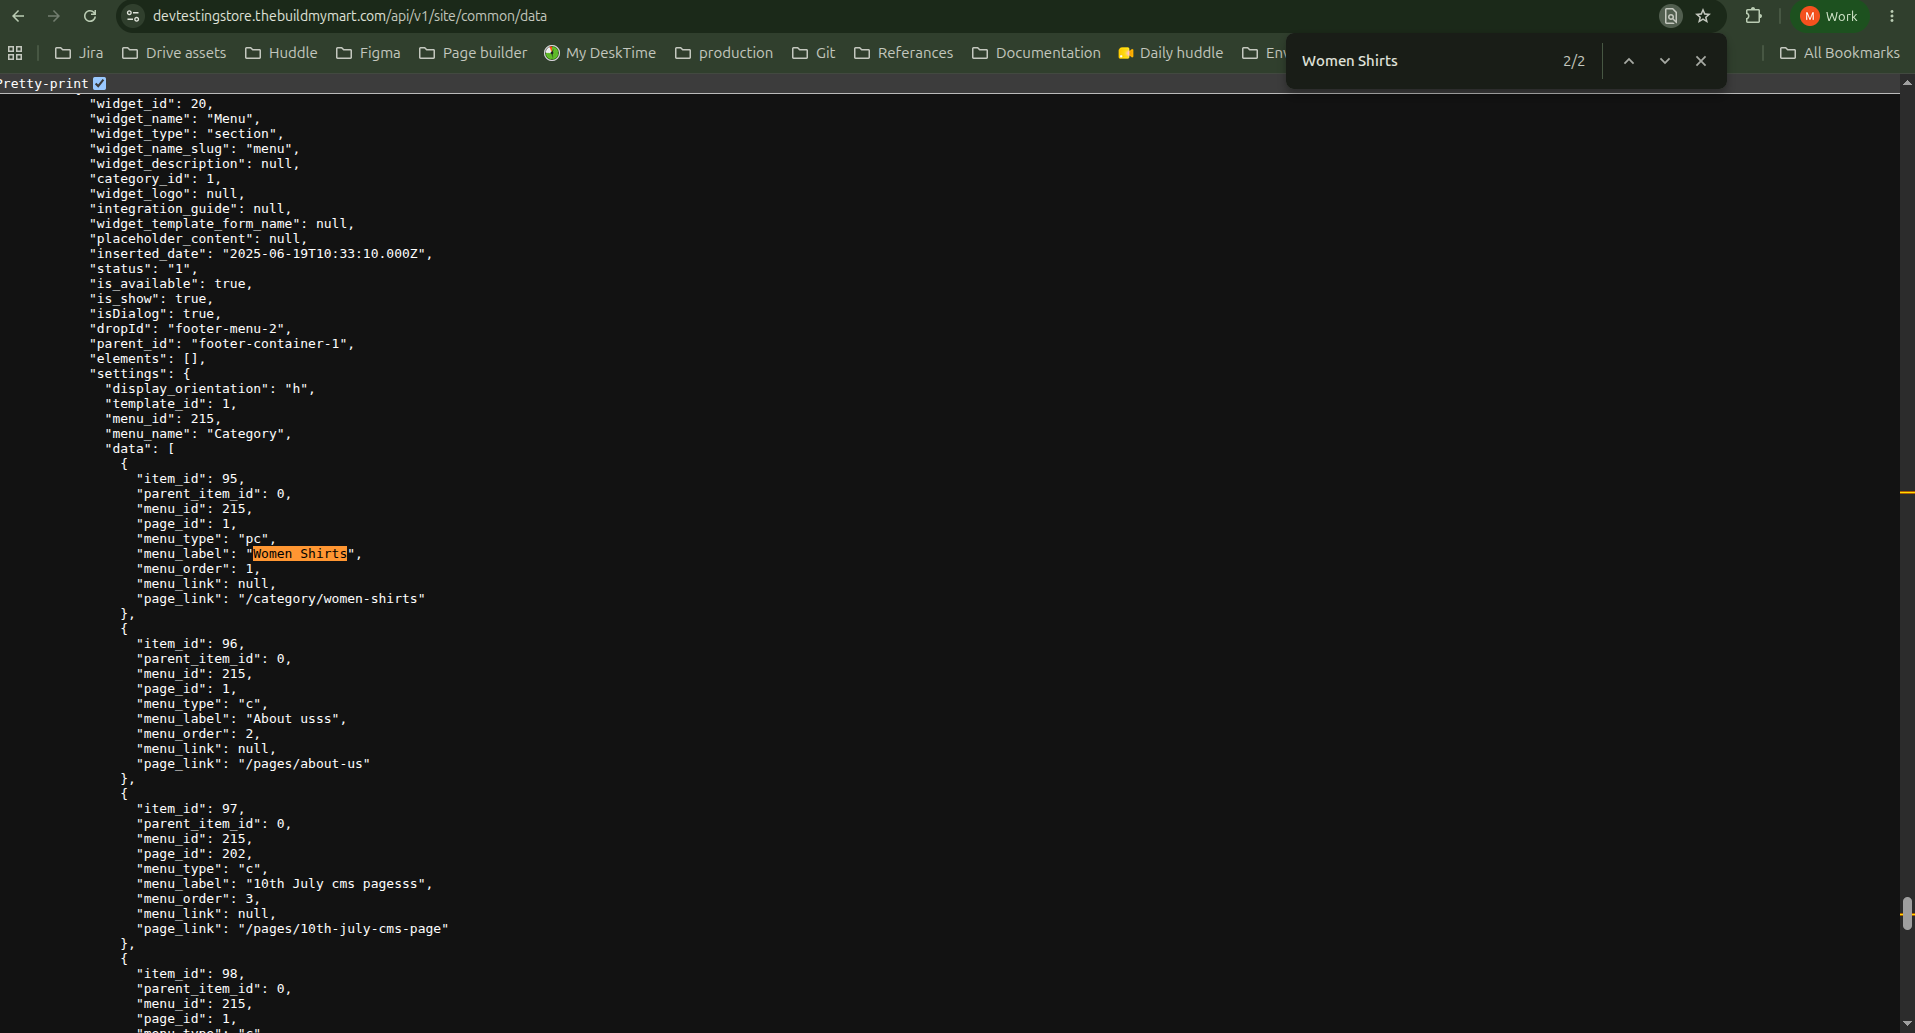1915x1033 pixels.
Task: Click the "item_id": 95 line
Action: 190,479
